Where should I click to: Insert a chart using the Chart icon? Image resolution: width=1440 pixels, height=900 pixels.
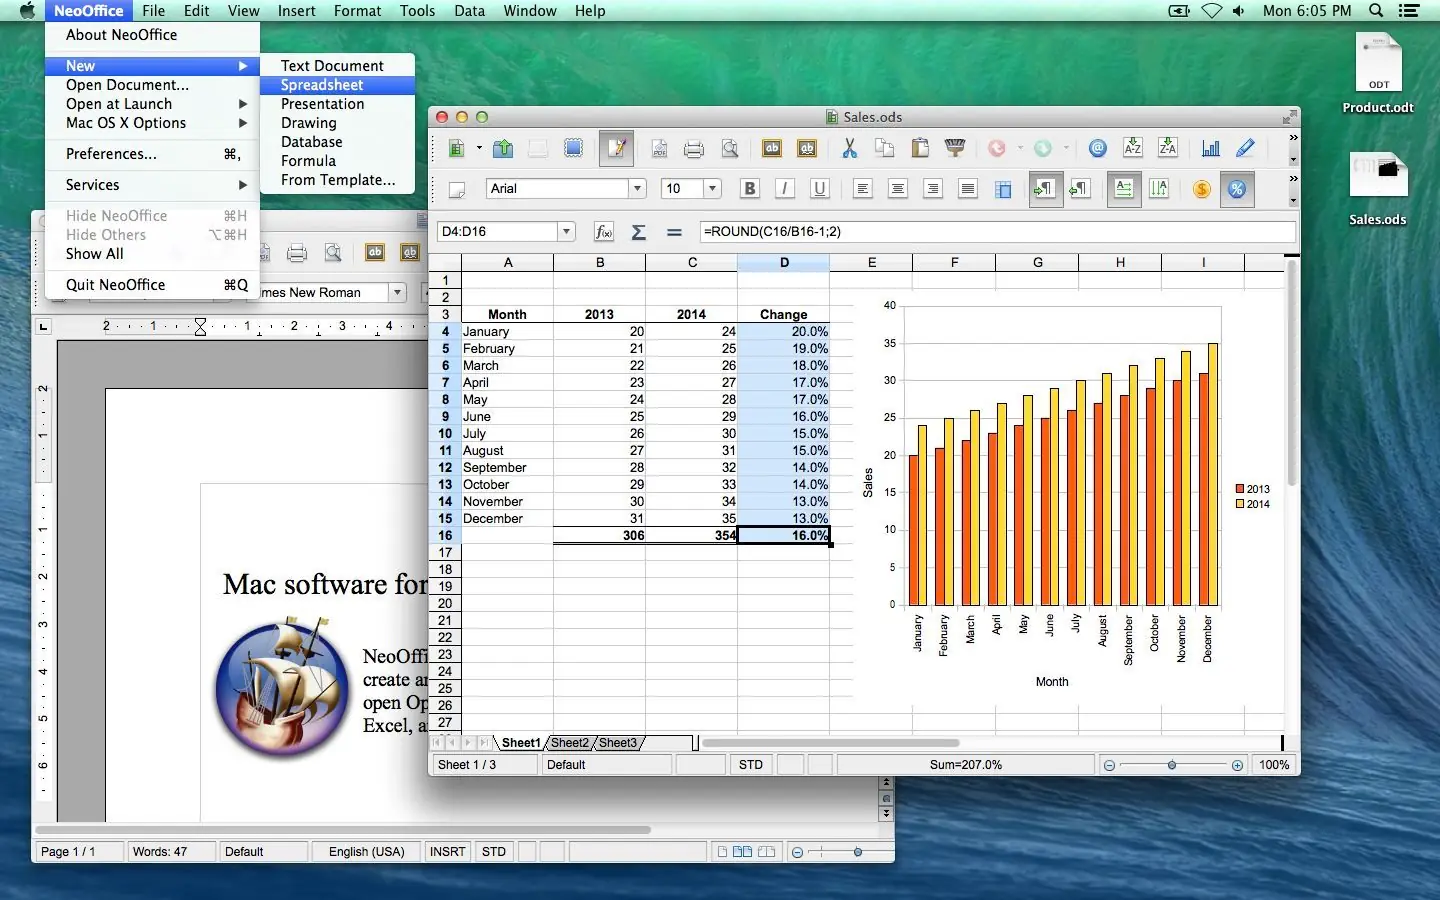coord(1210,148)
